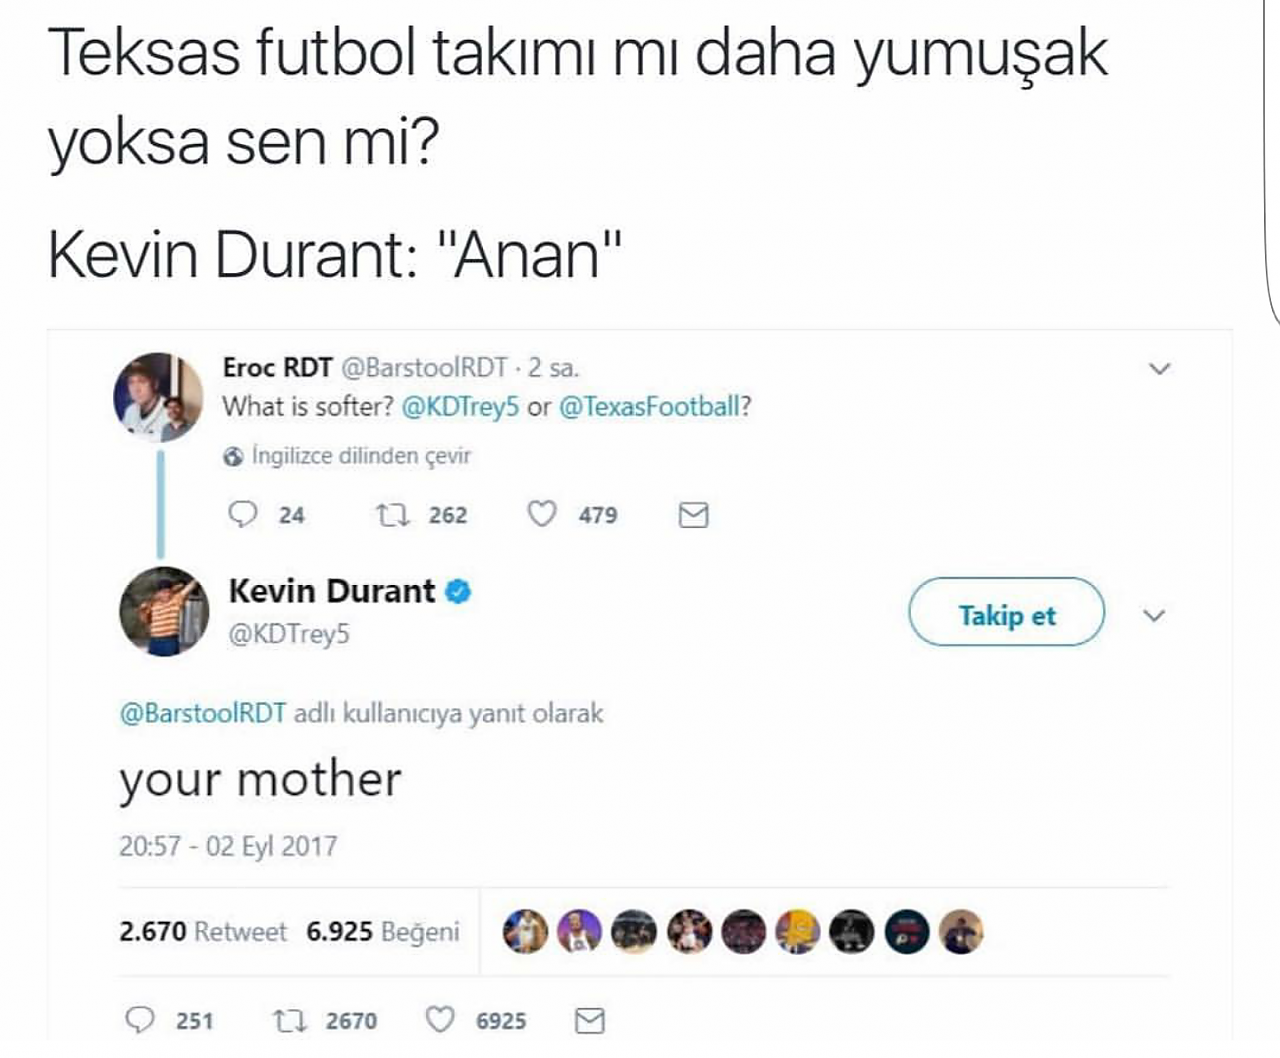Open @BarstoolRDT reply-to link
The height and width of the screenshot is (1058, 1280).
click(x=203, y=714)
